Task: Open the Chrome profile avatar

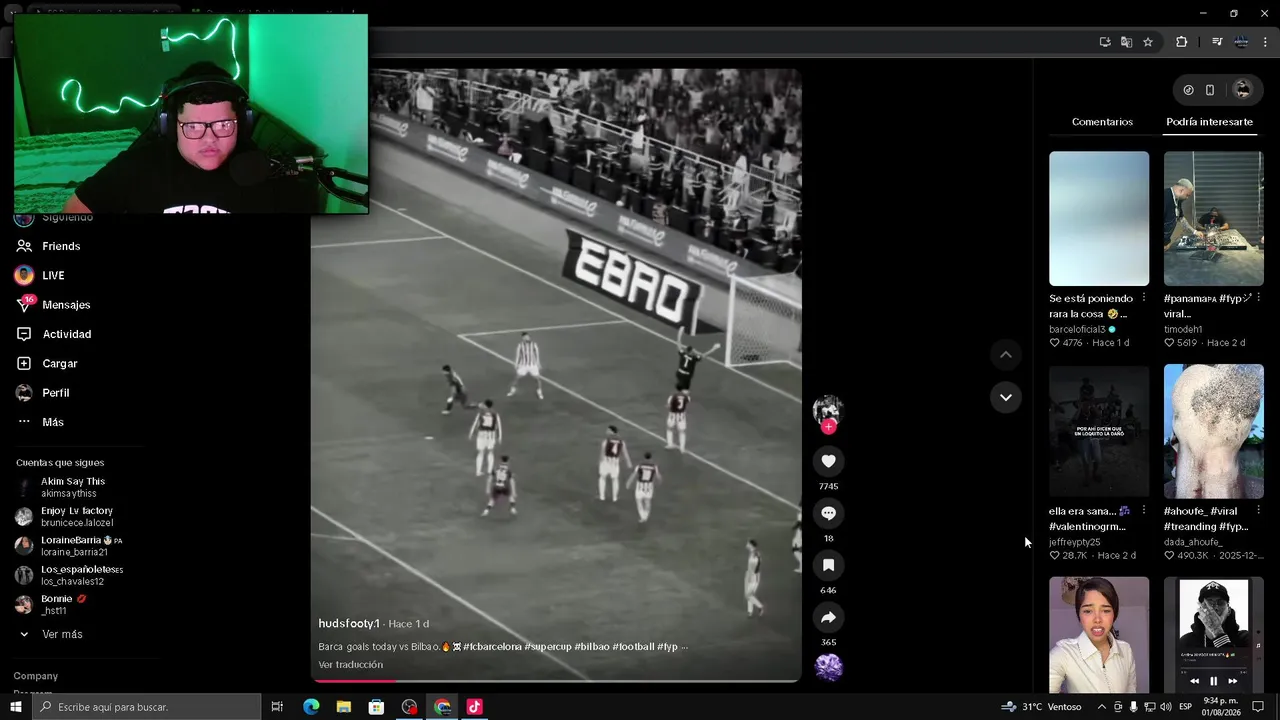Action: click(1241, 42)
